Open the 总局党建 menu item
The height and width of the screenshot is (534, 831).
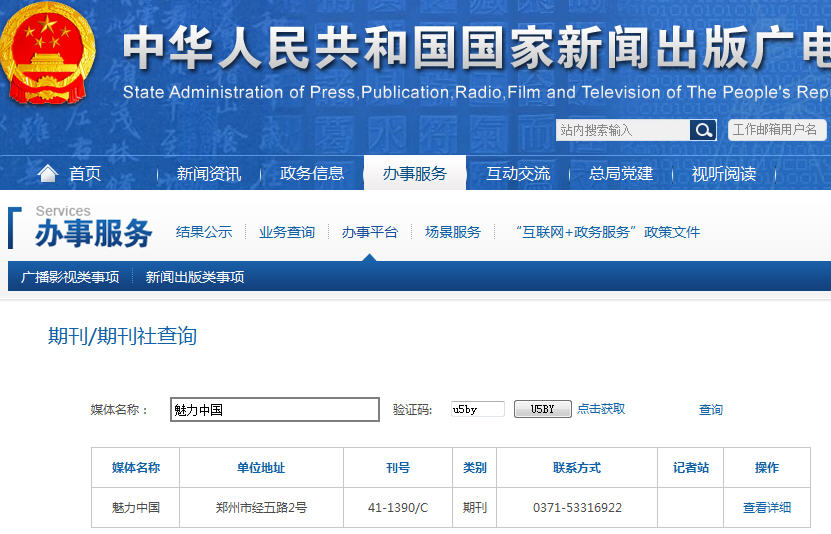(621, 173)
